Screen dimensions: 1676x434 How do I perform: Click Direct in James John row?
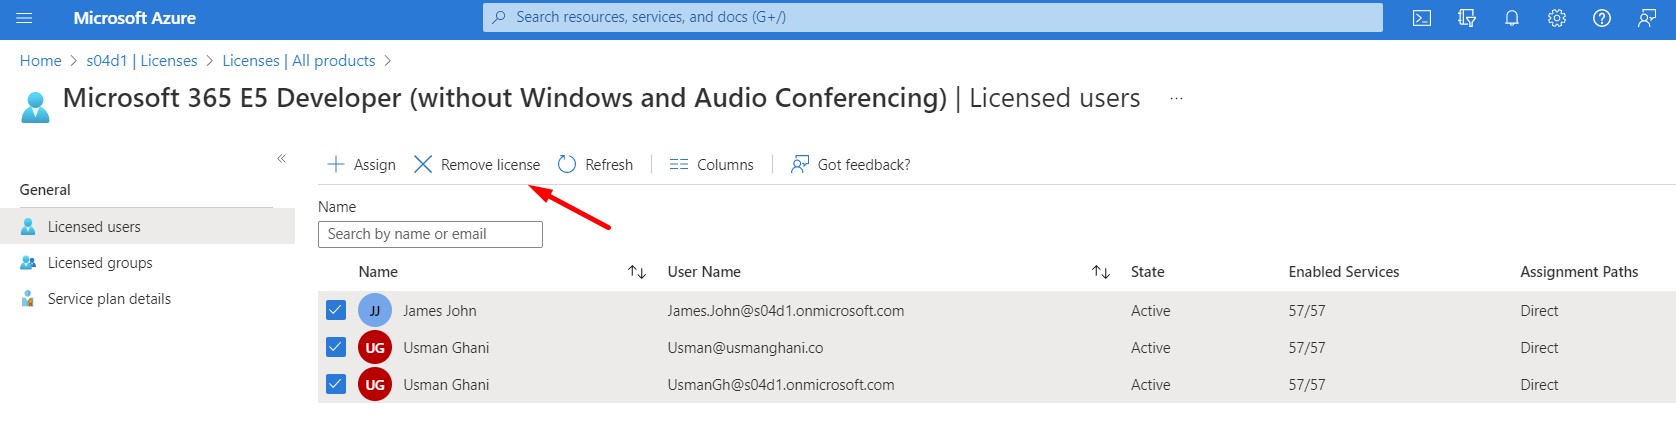(x=1539, y=311)
